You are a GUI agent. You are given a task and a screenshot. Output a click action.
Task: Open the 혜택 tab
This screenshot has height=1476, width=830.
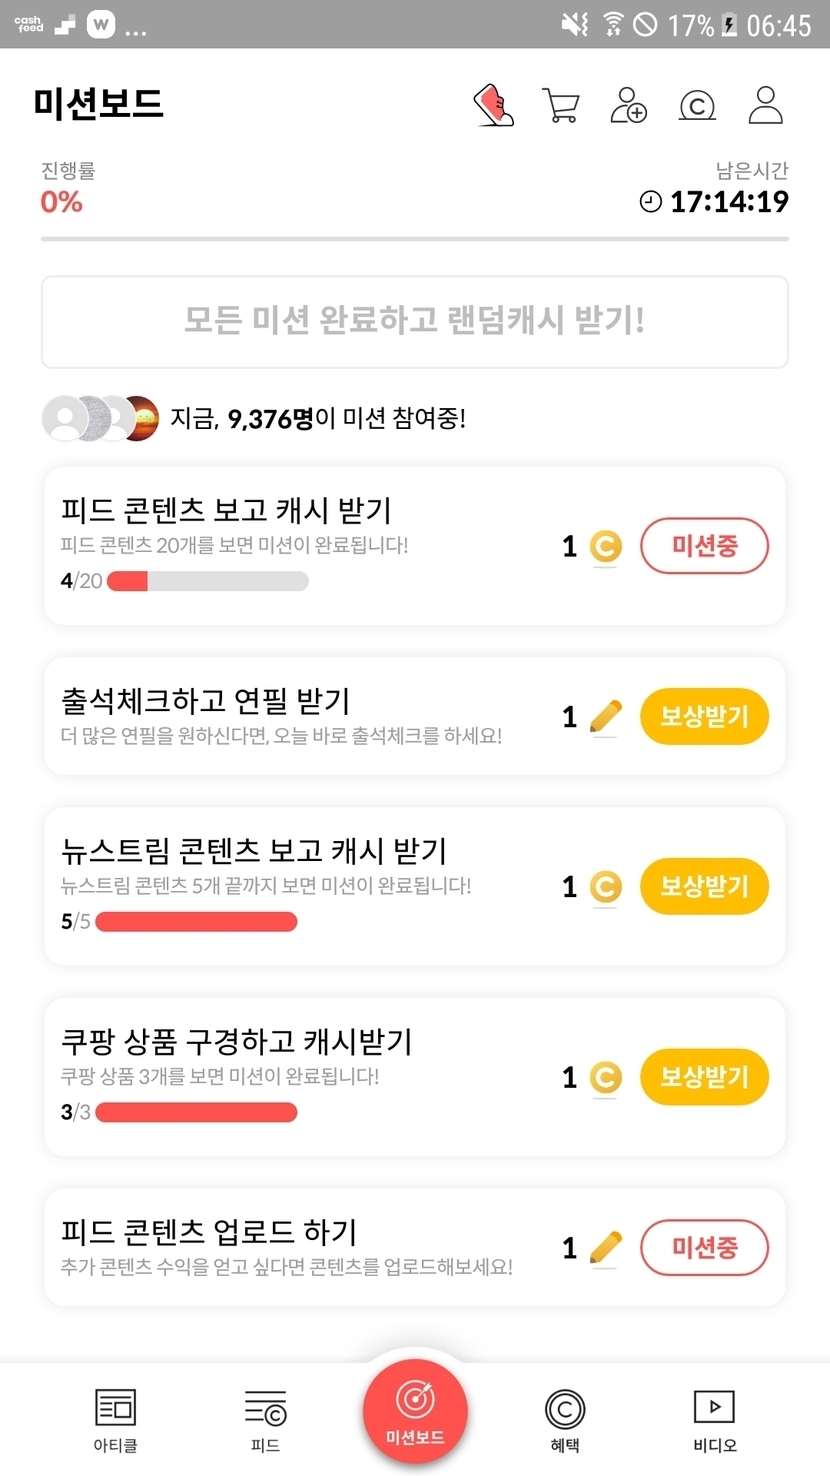(565, 1420)
